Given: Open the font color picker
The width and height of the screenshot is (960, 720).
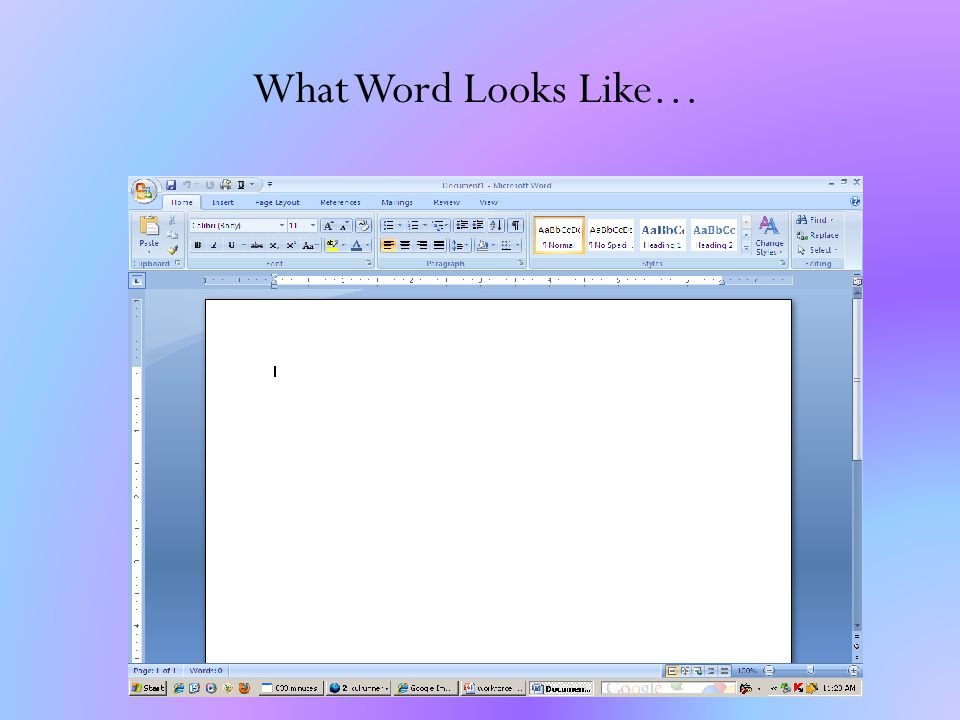Looking at the screenshot, I should [355, 245].
